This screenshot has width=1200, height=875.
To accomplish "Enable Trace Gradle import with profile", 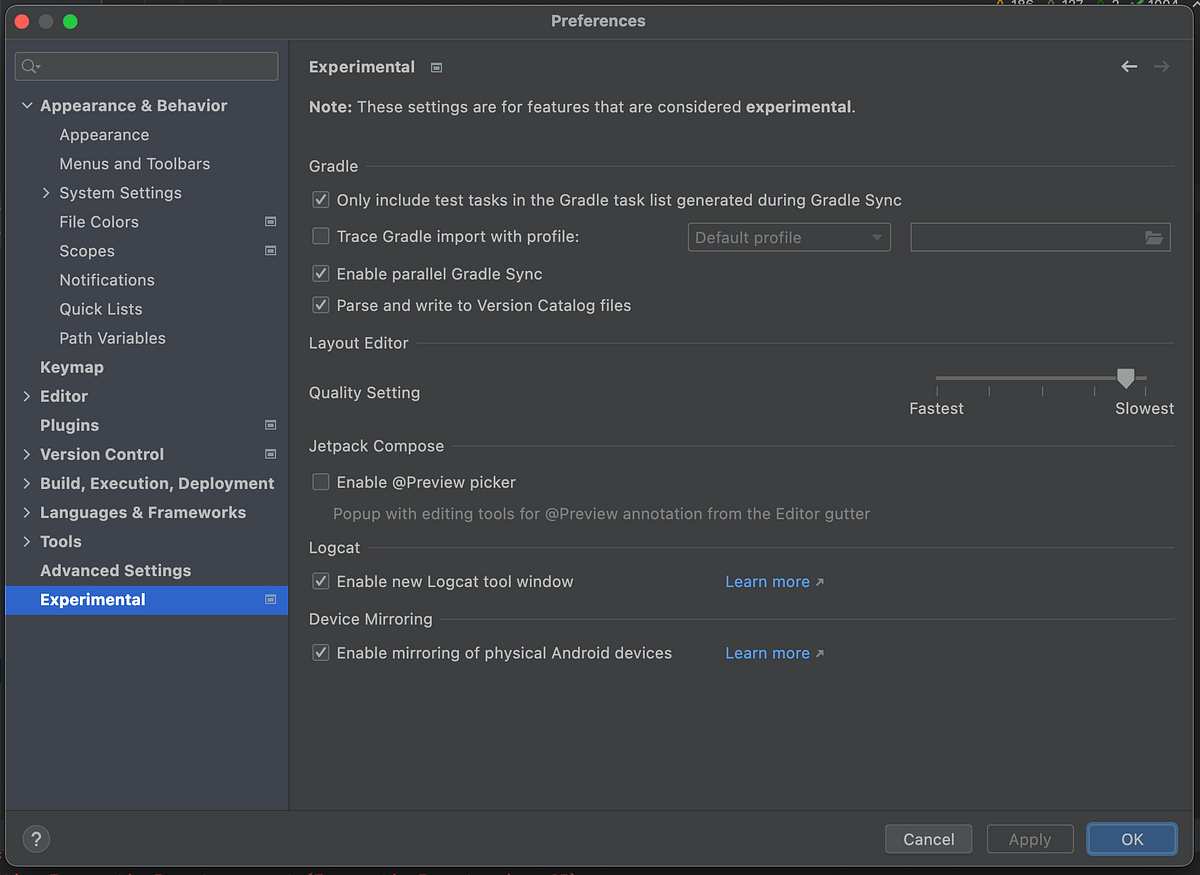I will tap(320, 236).
